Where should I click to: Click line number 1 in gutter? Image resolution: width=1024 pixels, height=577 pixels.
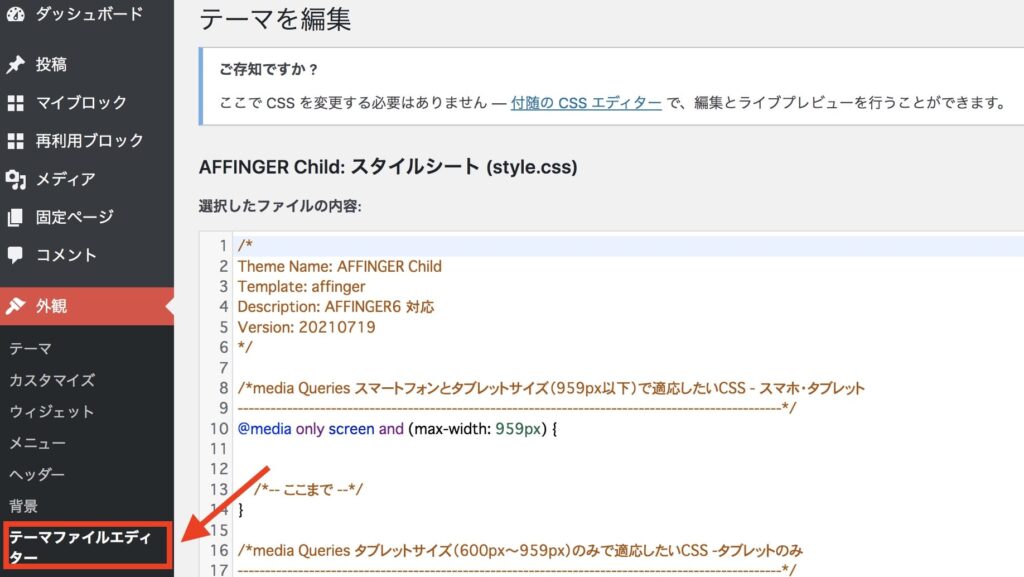coord(223,246)
